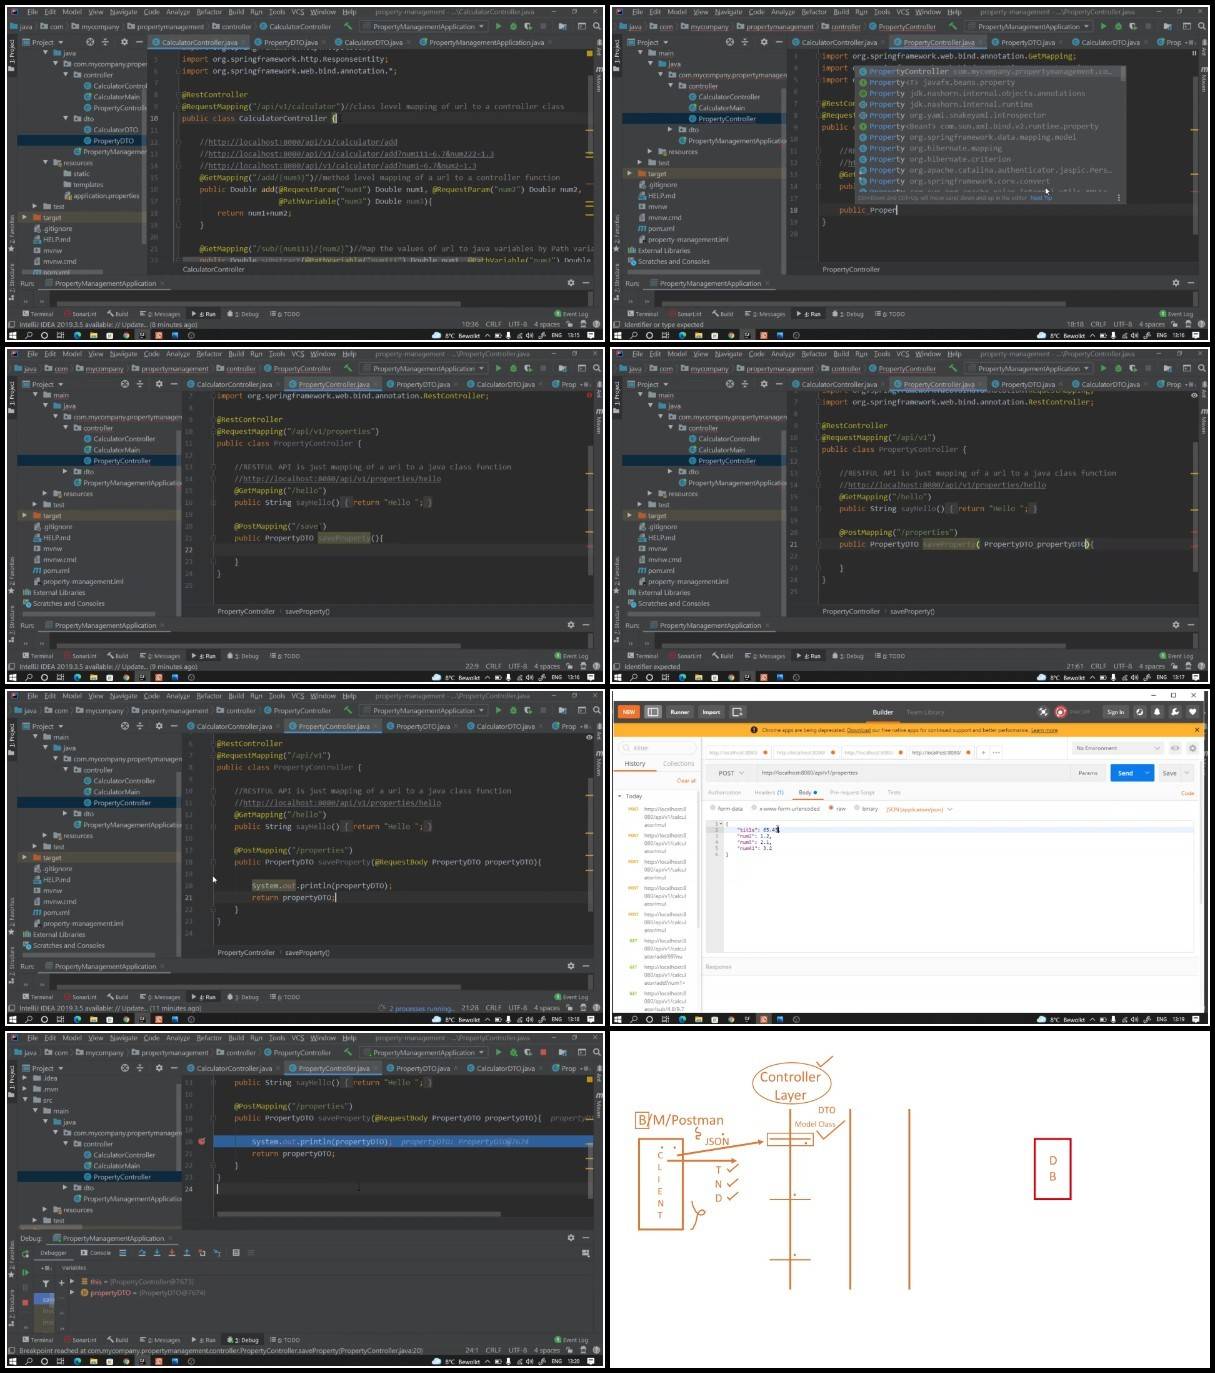Open the Send button dropdown arrow
The image size is (1215, 1373).
click(1146, 773)
